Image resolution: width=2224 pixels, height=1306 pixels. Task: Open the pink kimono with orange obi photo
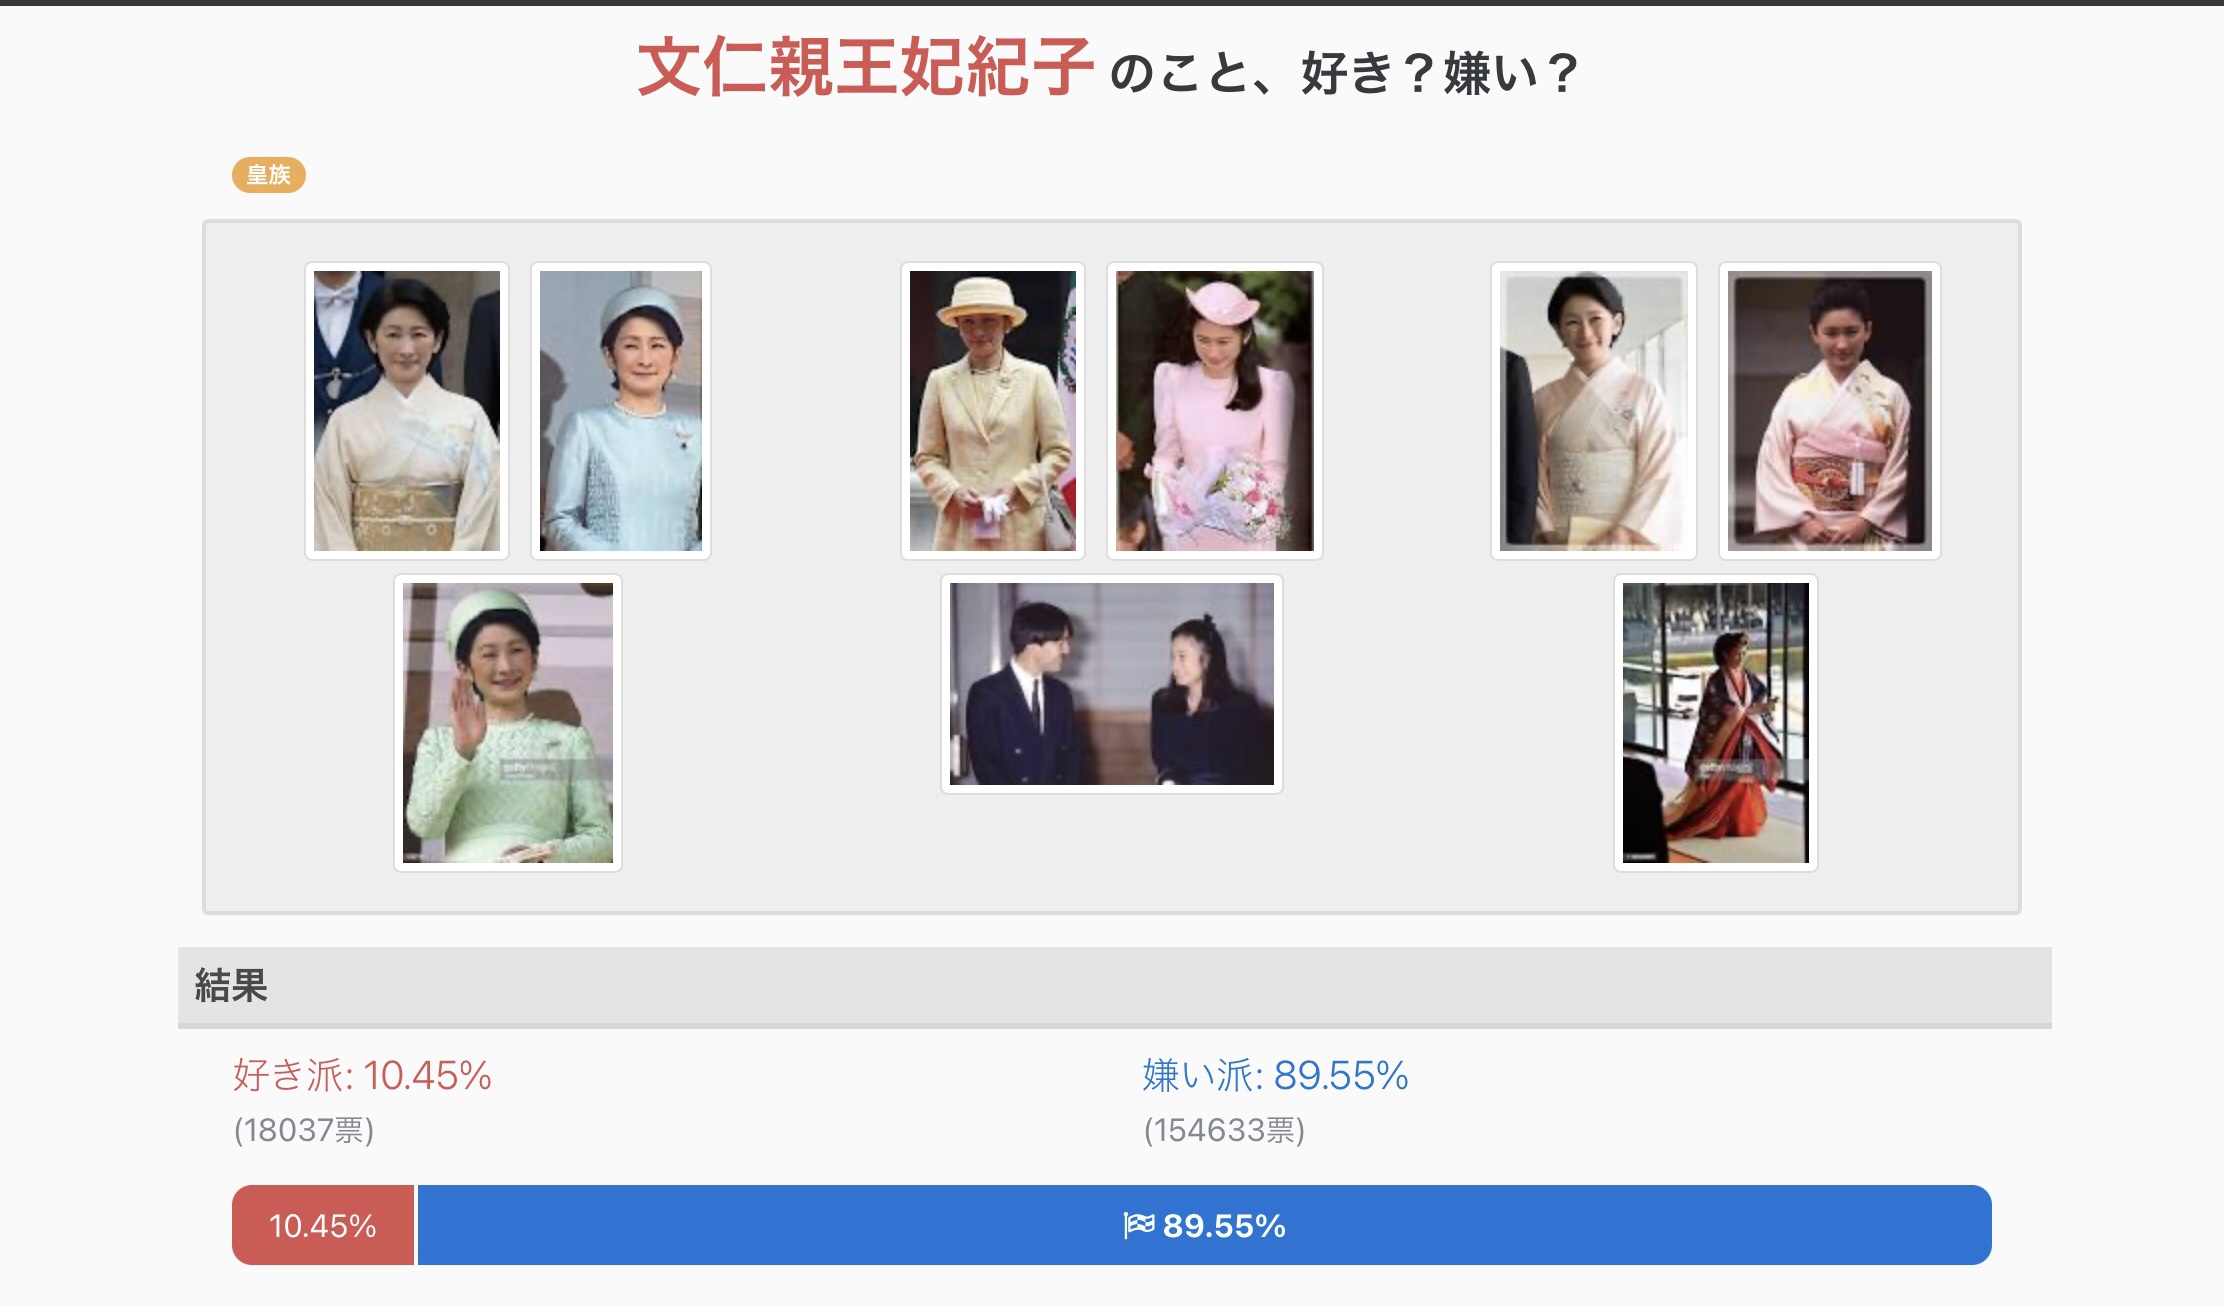coord(1830,411)
